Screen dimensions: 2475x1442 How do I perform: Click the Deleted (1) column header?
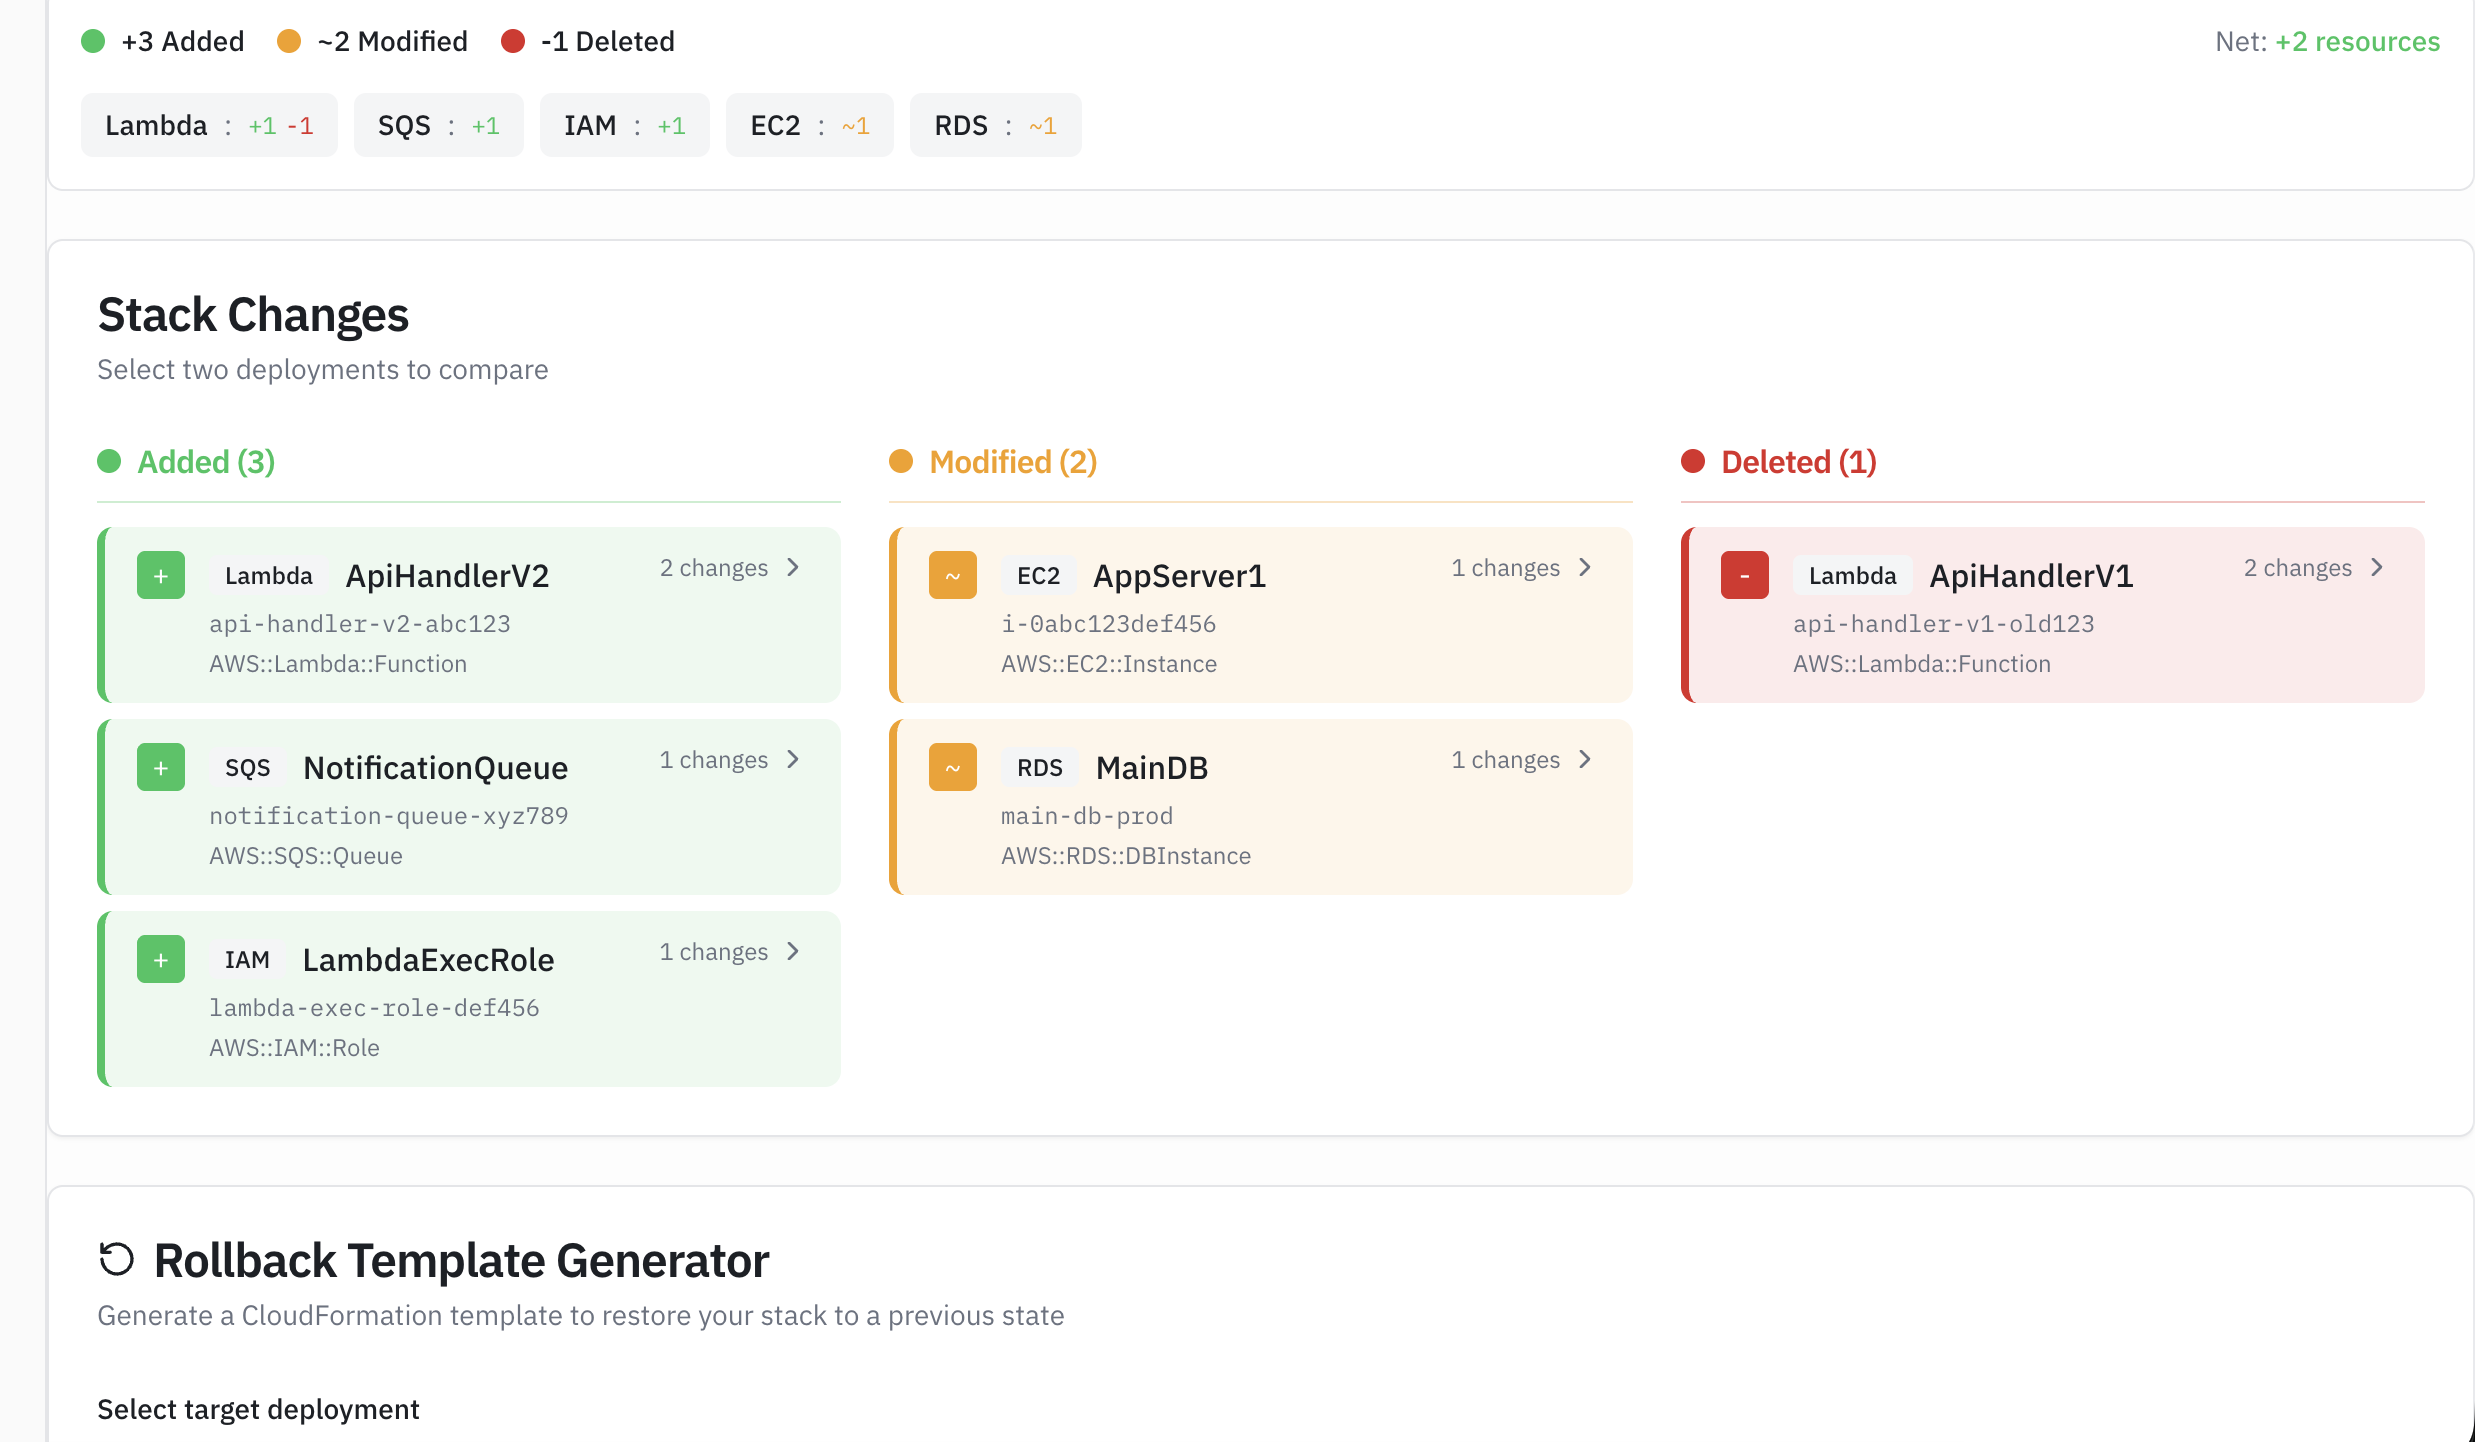click(x=1797, y=462)
